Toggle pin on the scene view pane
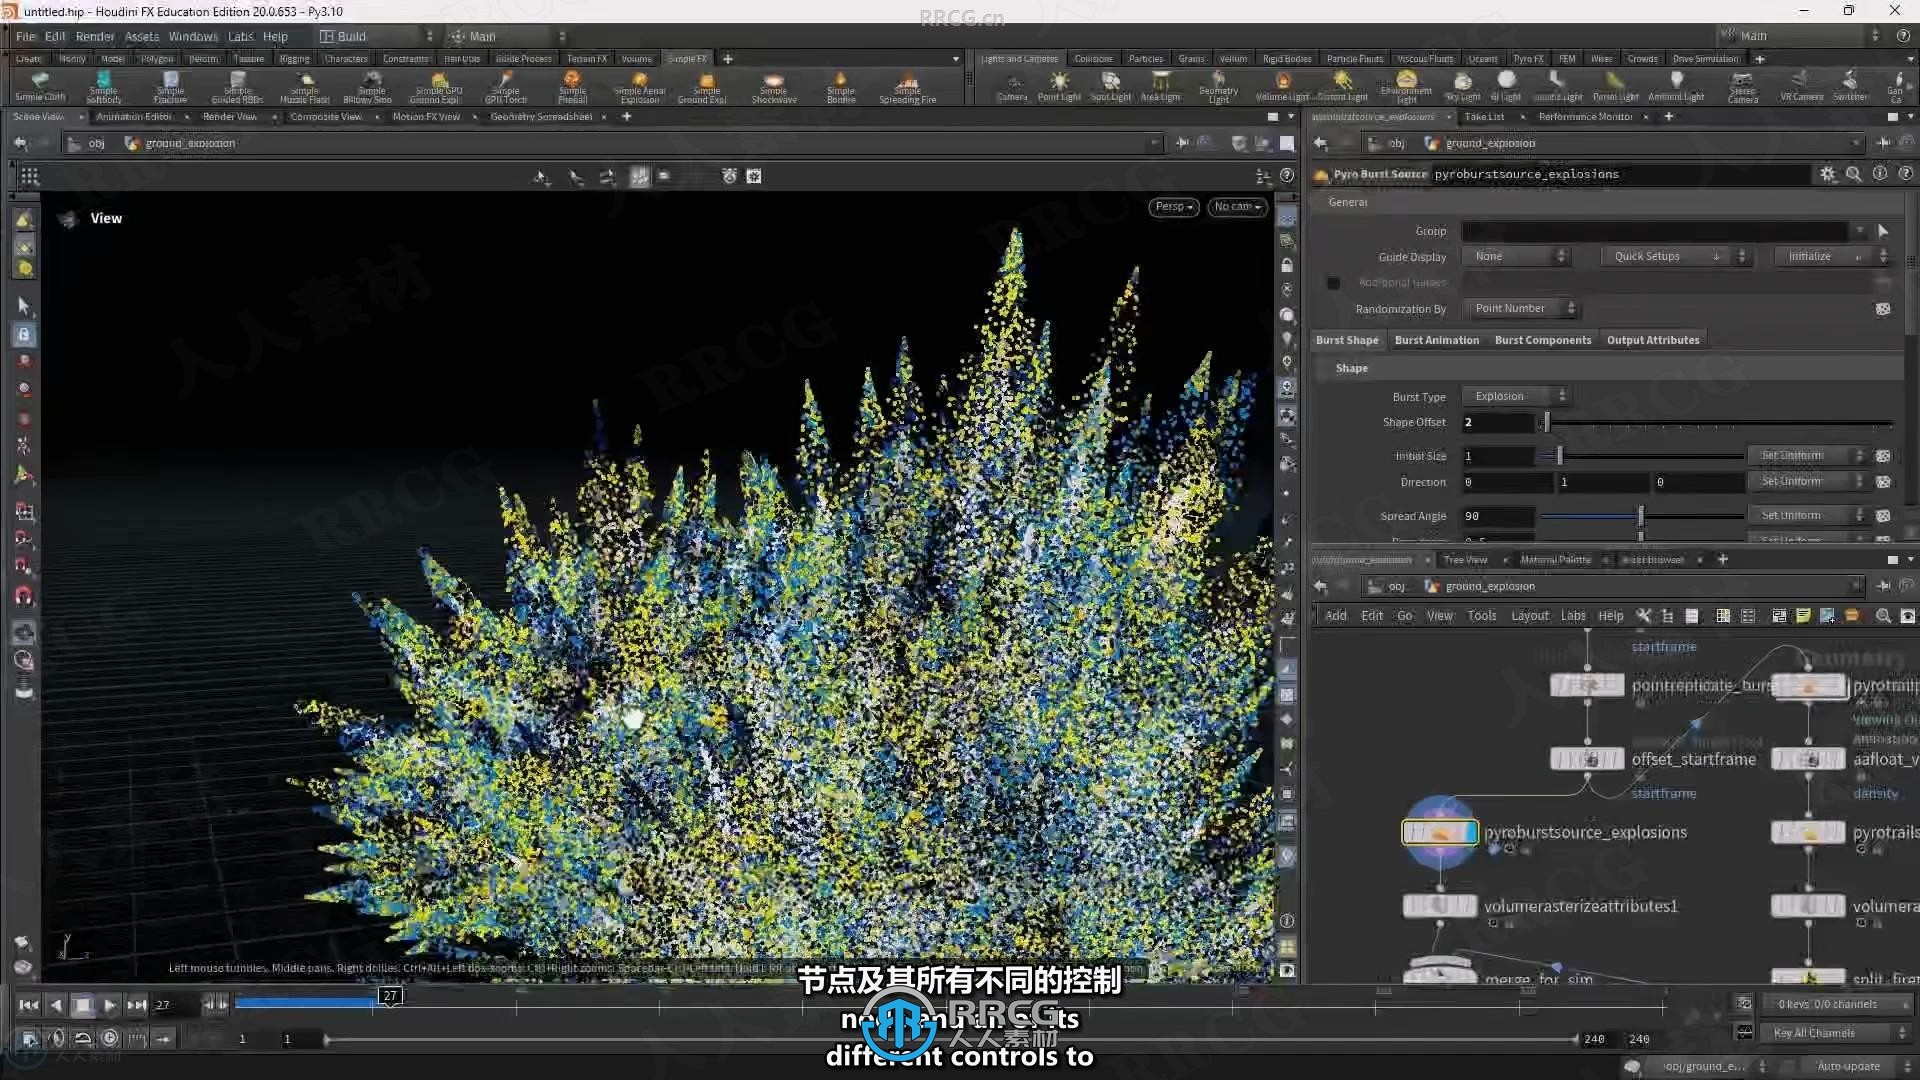Screen dimensions: 1920x1080 (1183, 143)
